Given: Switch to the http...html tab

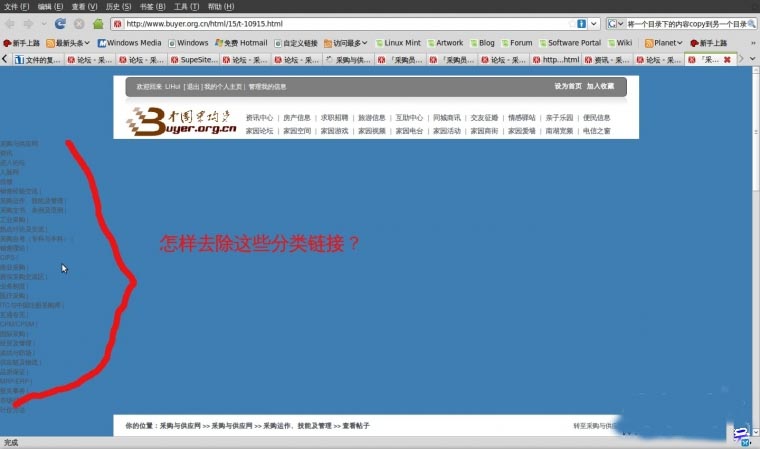Looking at the screenshot, I should (556, 60).
